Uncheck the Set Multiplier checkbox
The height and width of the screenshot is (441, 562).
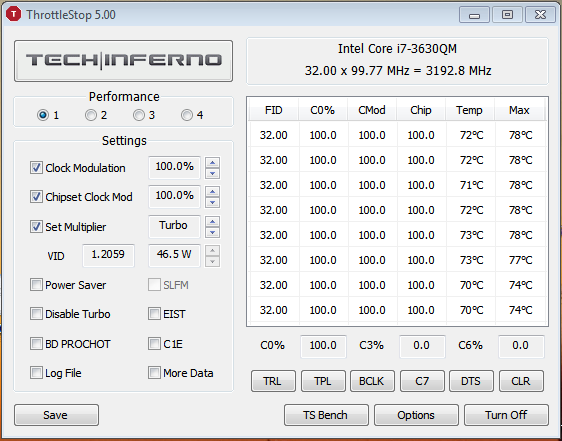(x=36, y=227)
